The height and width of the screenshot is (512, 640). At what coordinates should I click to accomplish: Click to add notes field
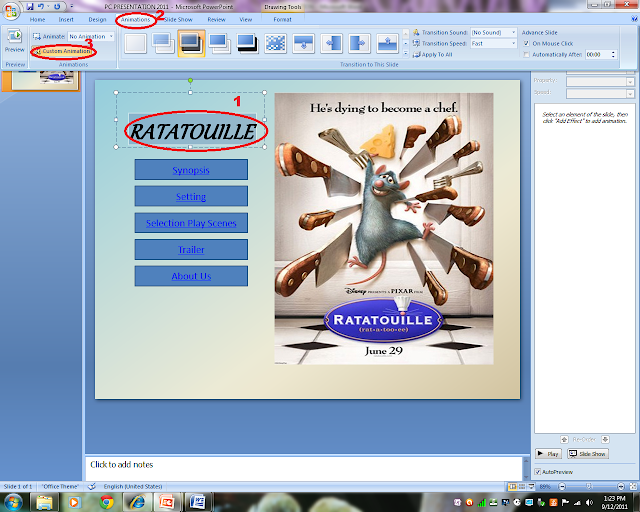[304, 468]
